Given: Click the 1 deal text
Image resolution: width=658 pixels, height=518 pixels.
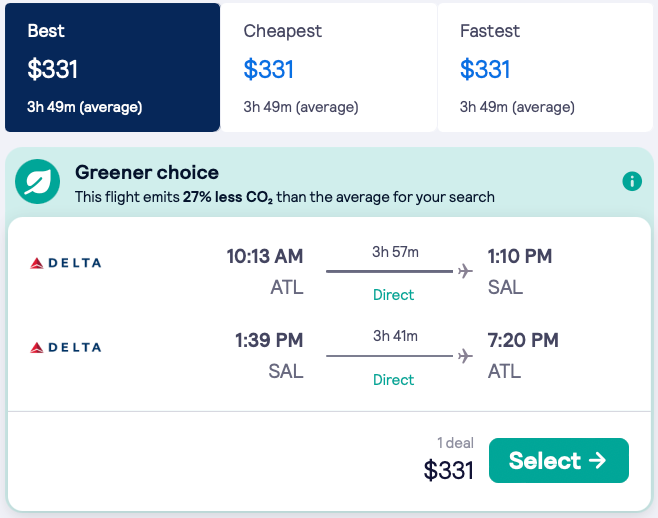Looking at the screenshot, I should (x=455, y=443).
